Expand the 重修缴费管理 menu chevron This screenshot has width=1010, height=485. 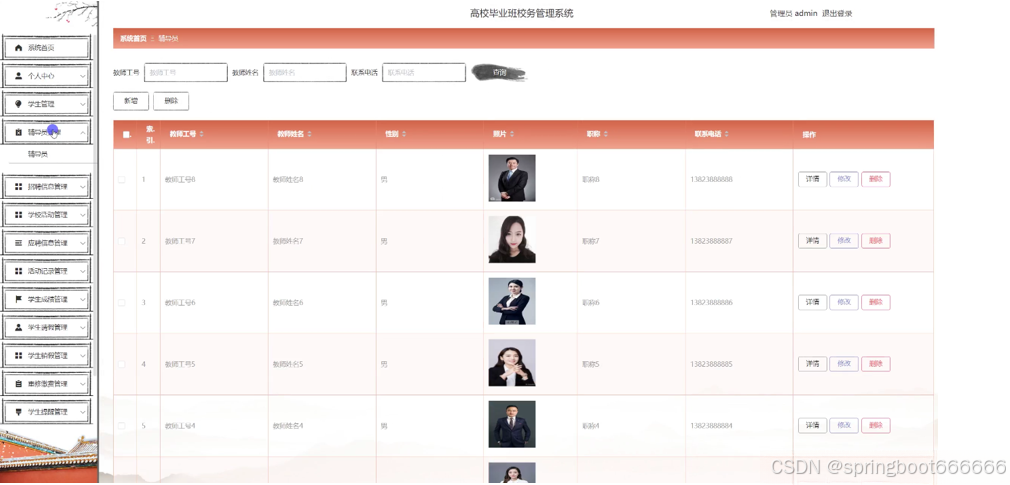point(83,384)
